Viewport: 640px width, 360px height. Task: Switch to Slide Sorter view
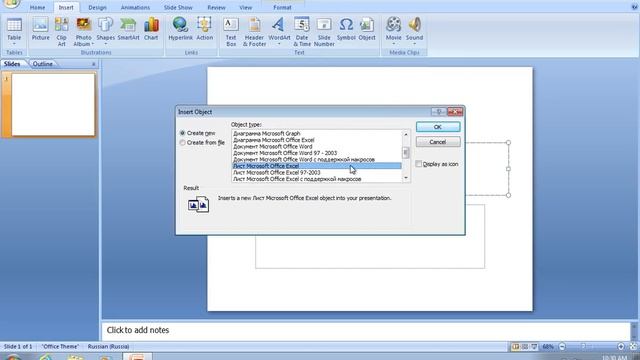525,347
